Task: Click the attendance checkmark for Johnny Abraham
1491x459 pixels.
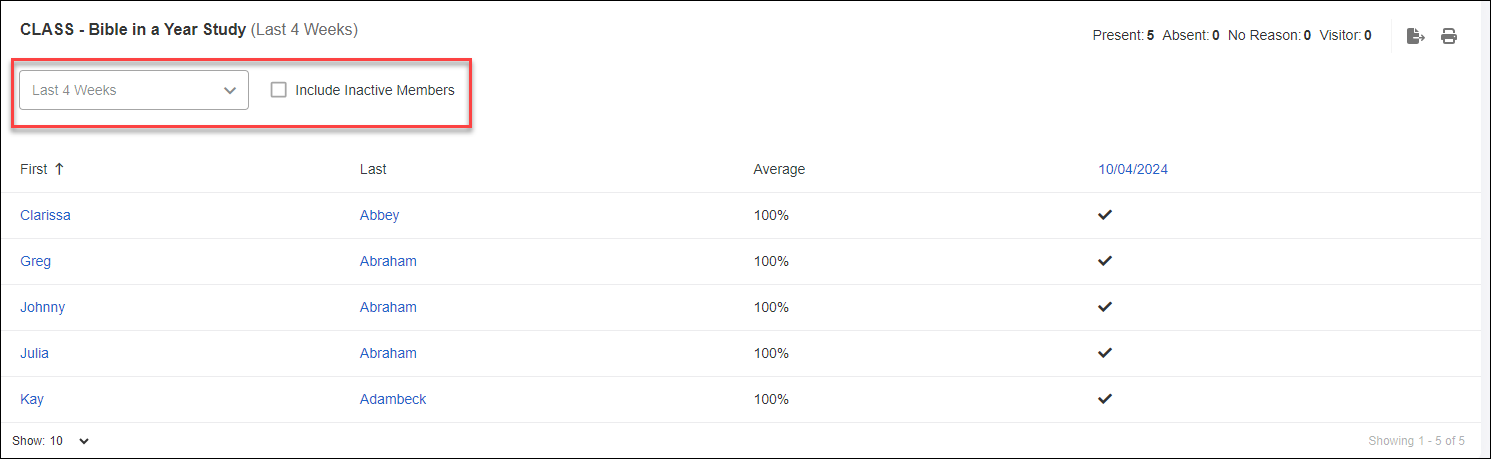Action: click(1105, 307)
